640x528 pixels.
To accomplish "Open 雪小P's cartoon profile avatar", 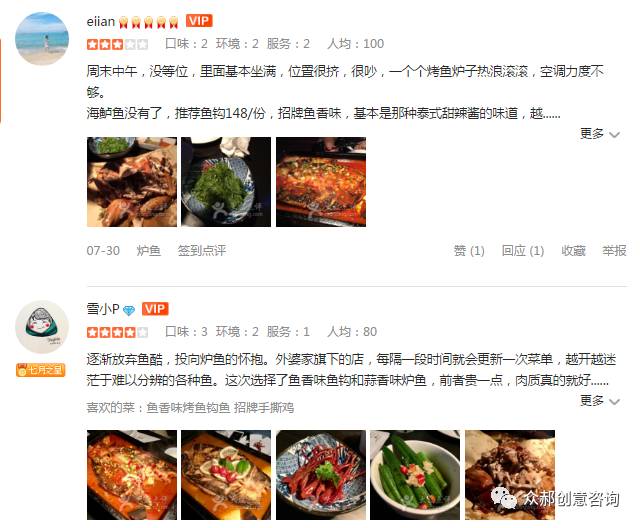I will pos(42,327).
